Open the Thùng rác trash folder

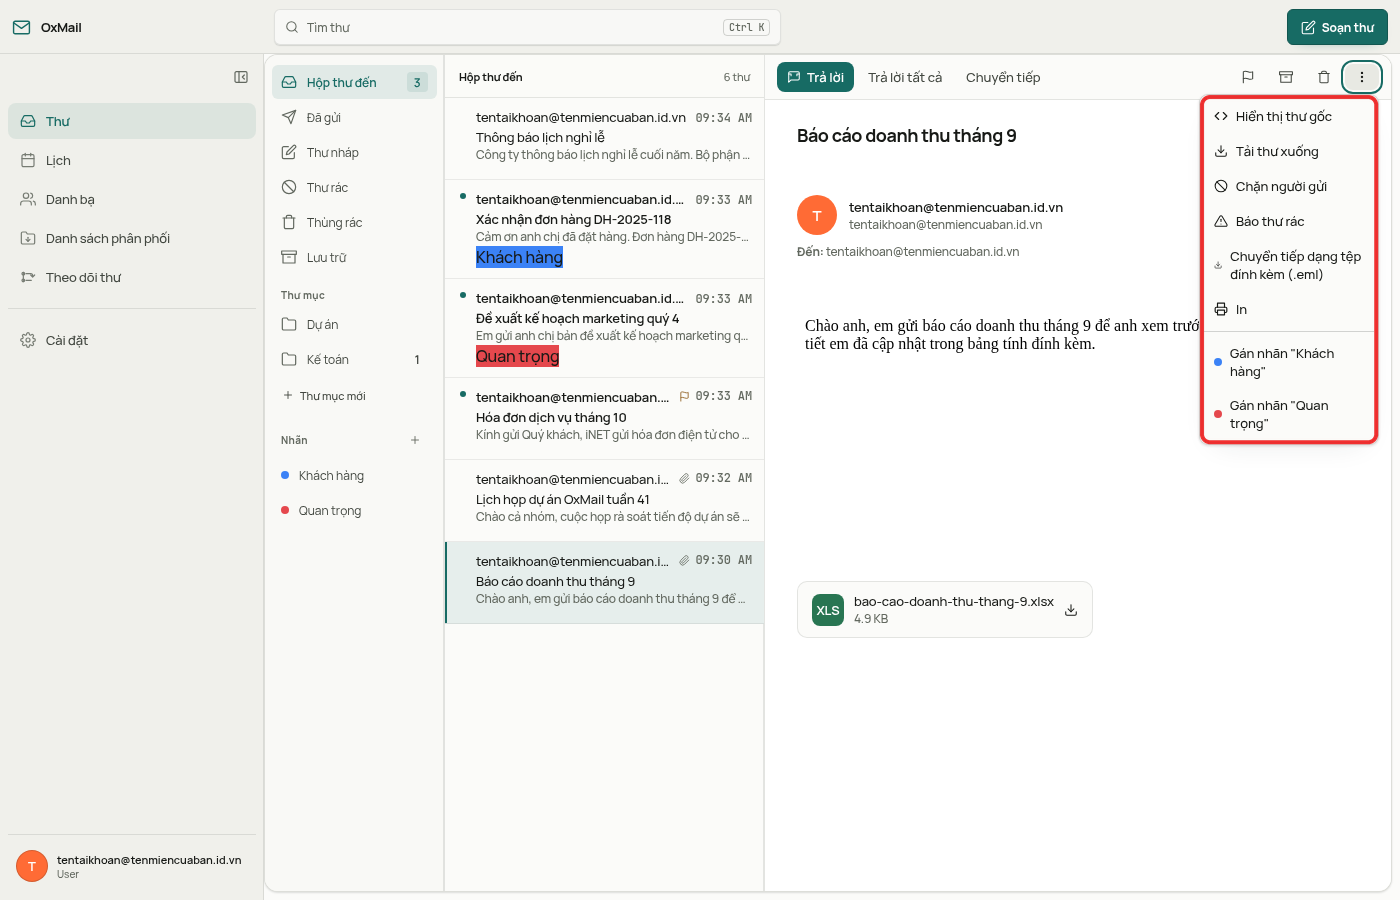354,222
